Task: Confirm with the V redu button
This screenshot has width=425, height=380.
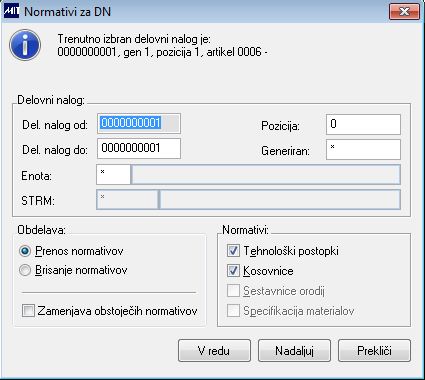Action: pyautogui.click(x=214, y=351)
